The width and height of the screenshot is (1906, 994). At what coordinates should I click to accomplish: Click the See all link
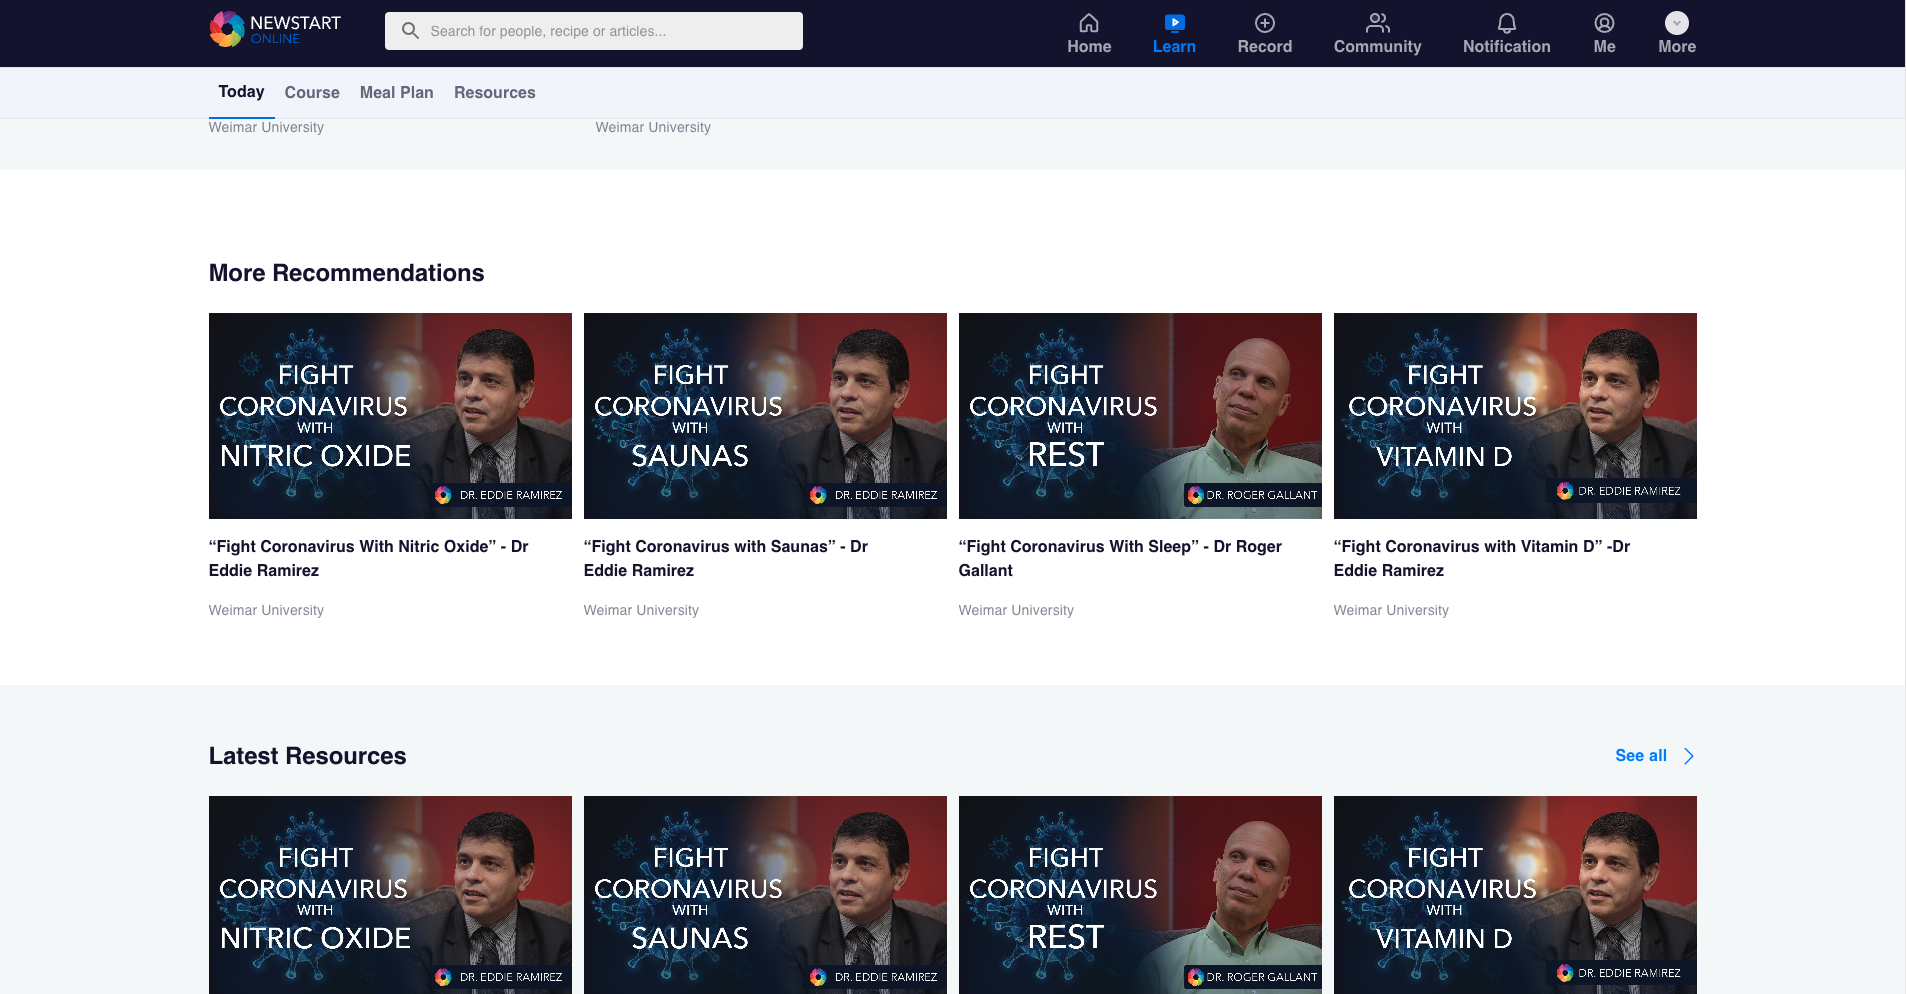[x=1640, y=756]
